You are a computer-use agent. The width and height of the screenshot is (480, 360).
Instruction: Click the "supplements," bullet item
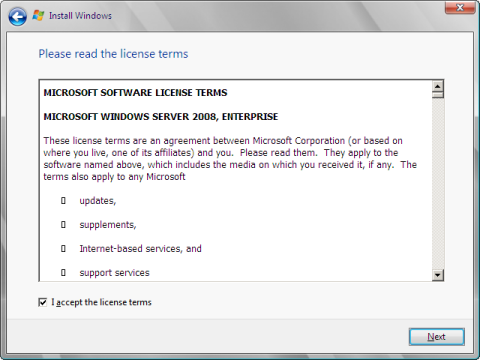pyautogui.click(x=108, y=225)
